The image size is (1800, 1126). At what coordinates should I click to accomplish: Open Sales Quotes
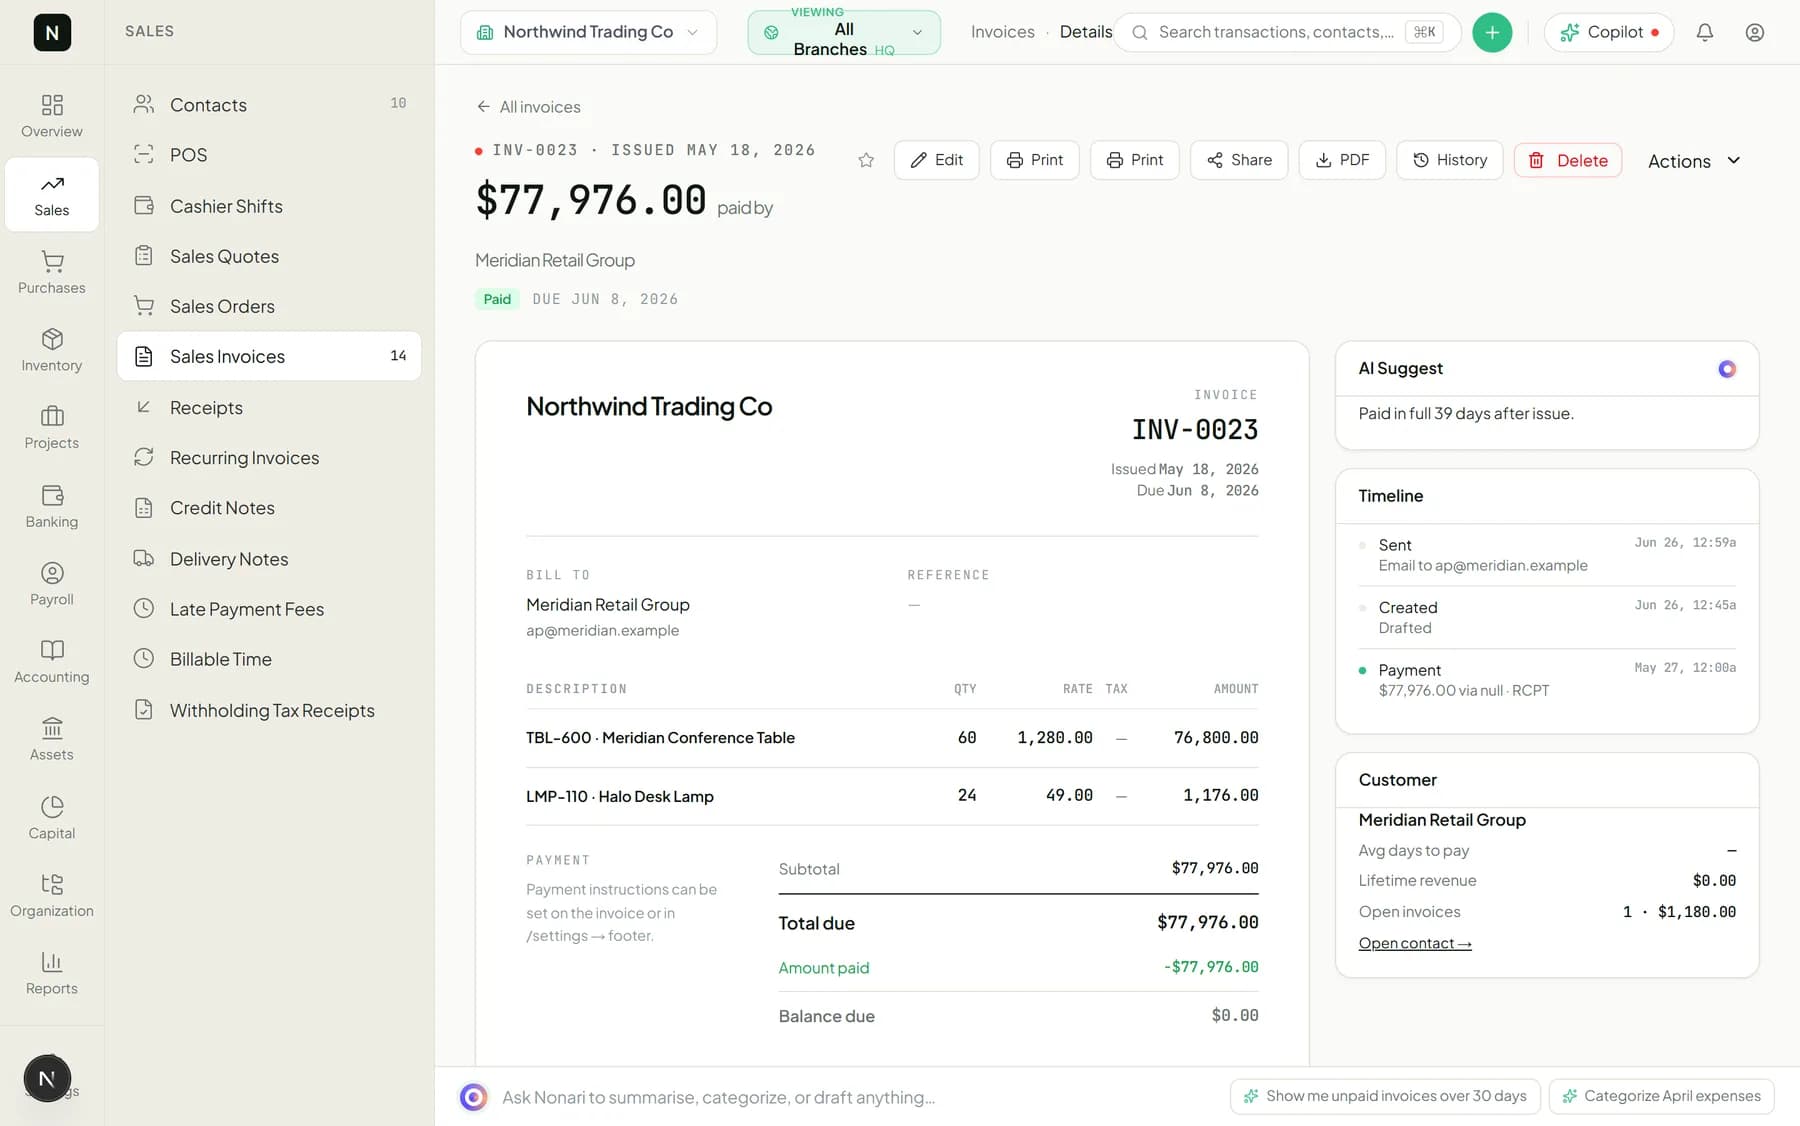(269, 256)
